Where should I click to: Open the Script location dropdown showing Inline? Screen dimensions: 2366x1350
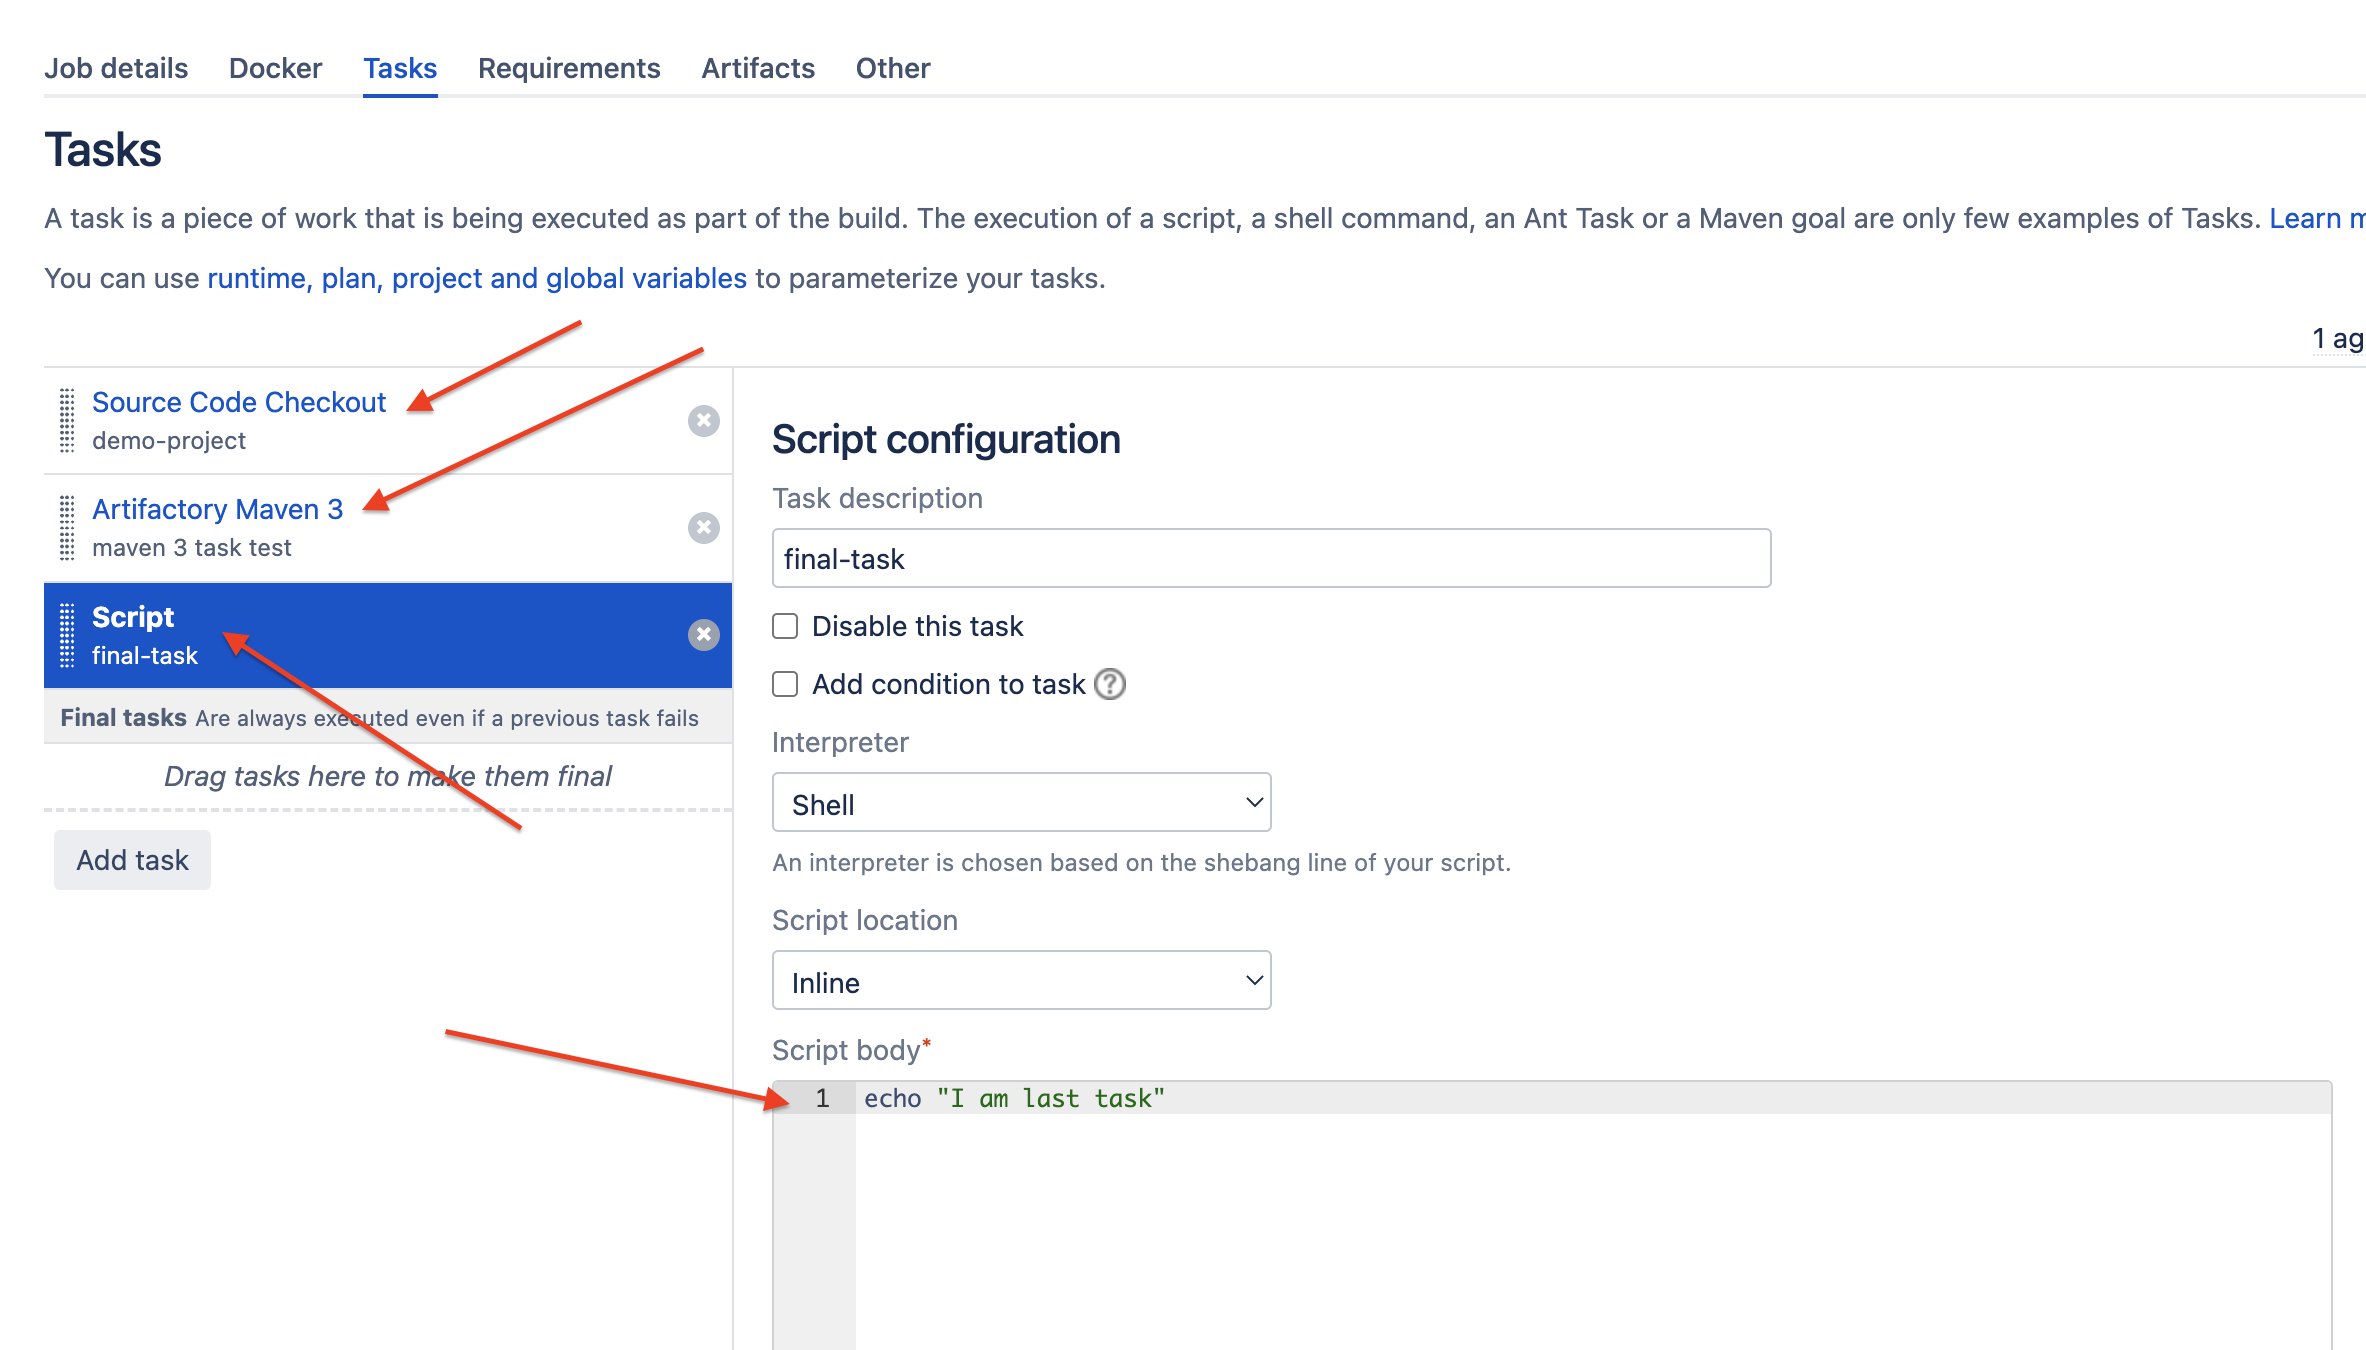coord(1020,981)
